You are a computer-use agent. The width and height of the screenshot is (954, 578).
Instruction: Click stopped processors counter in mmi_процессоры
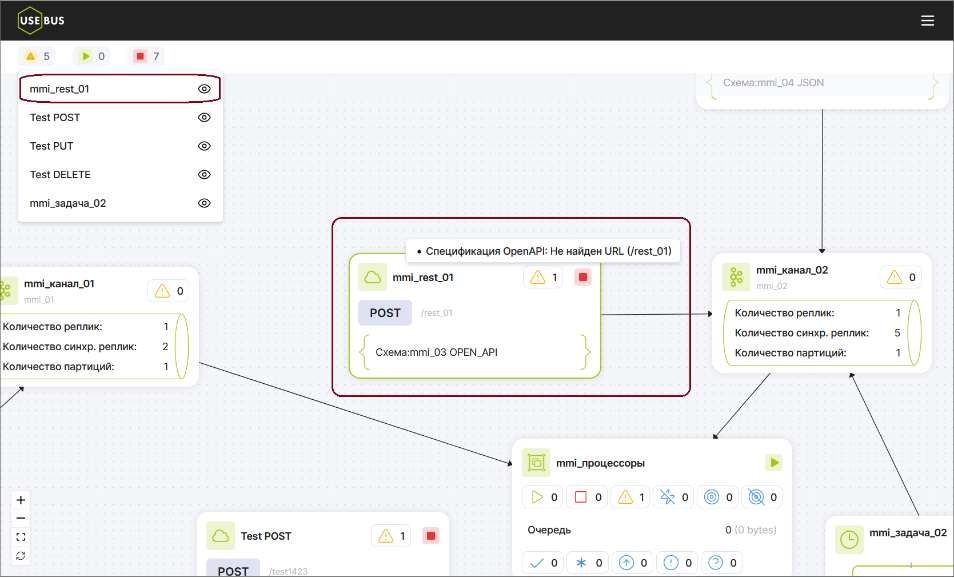[587, 497]
